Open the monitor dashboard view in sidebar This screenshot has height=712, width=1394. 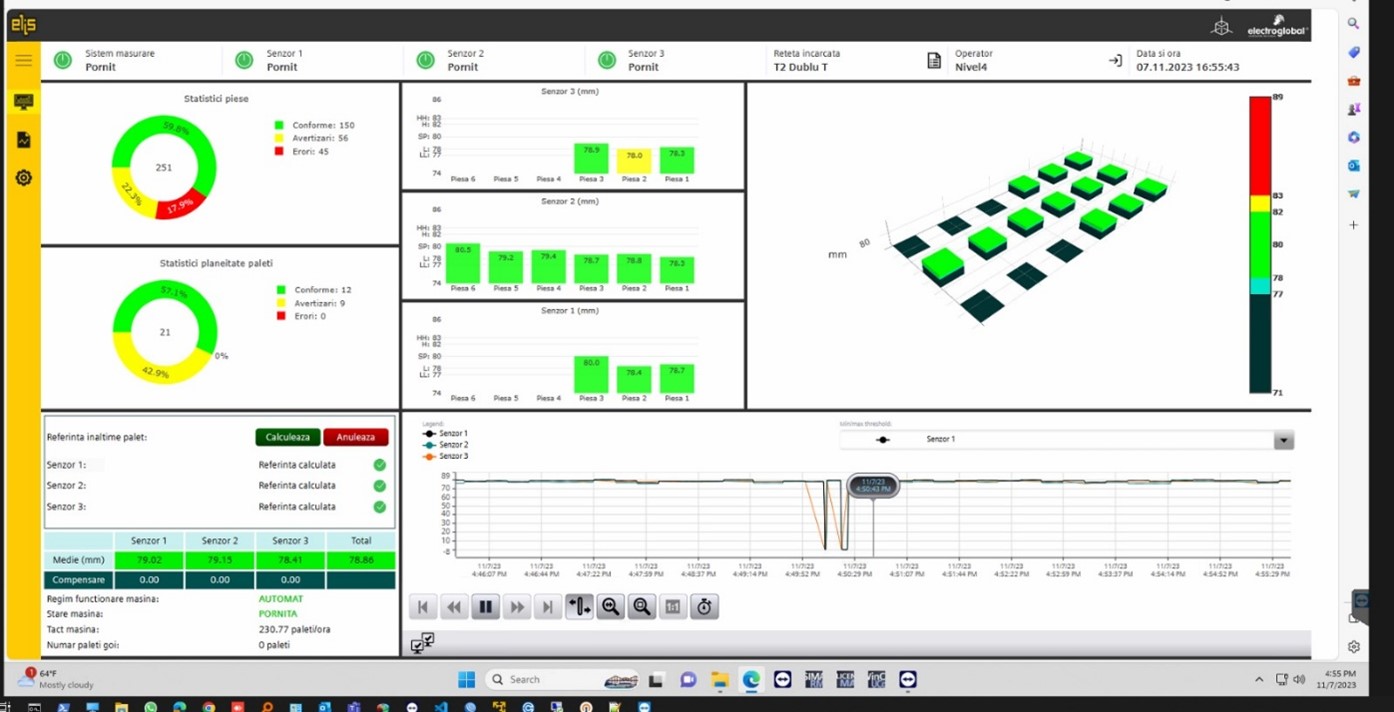(x=23, y=102)
